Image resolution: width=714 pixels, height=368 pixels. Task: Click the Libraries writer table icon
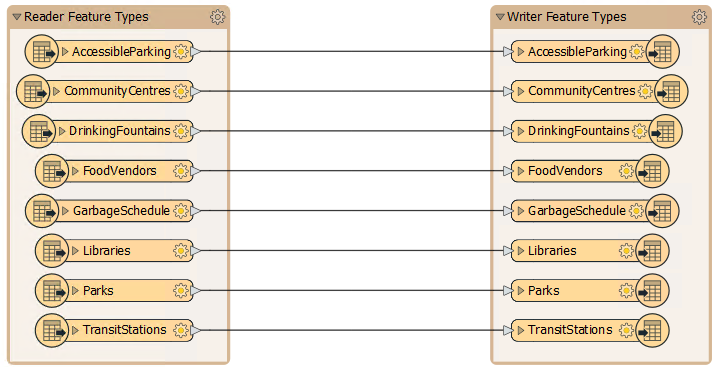(x=652, y=250)
